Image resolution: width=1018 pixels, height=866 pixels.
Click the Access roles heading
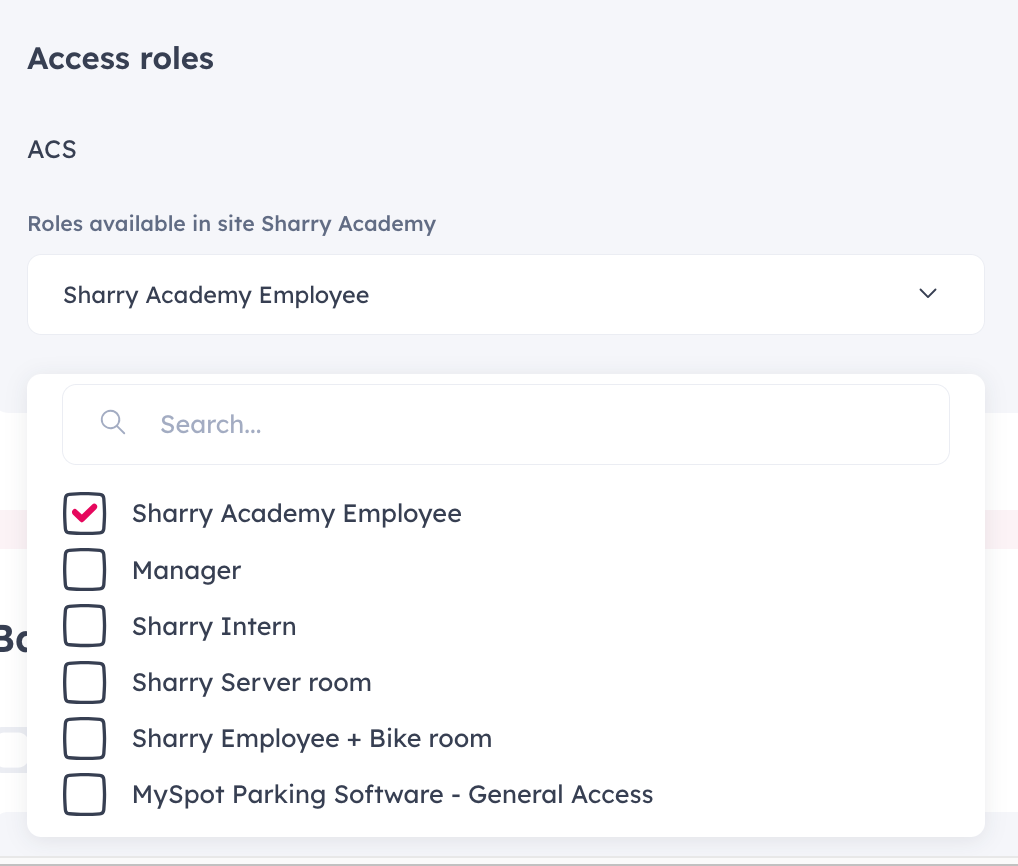(120, 58)
